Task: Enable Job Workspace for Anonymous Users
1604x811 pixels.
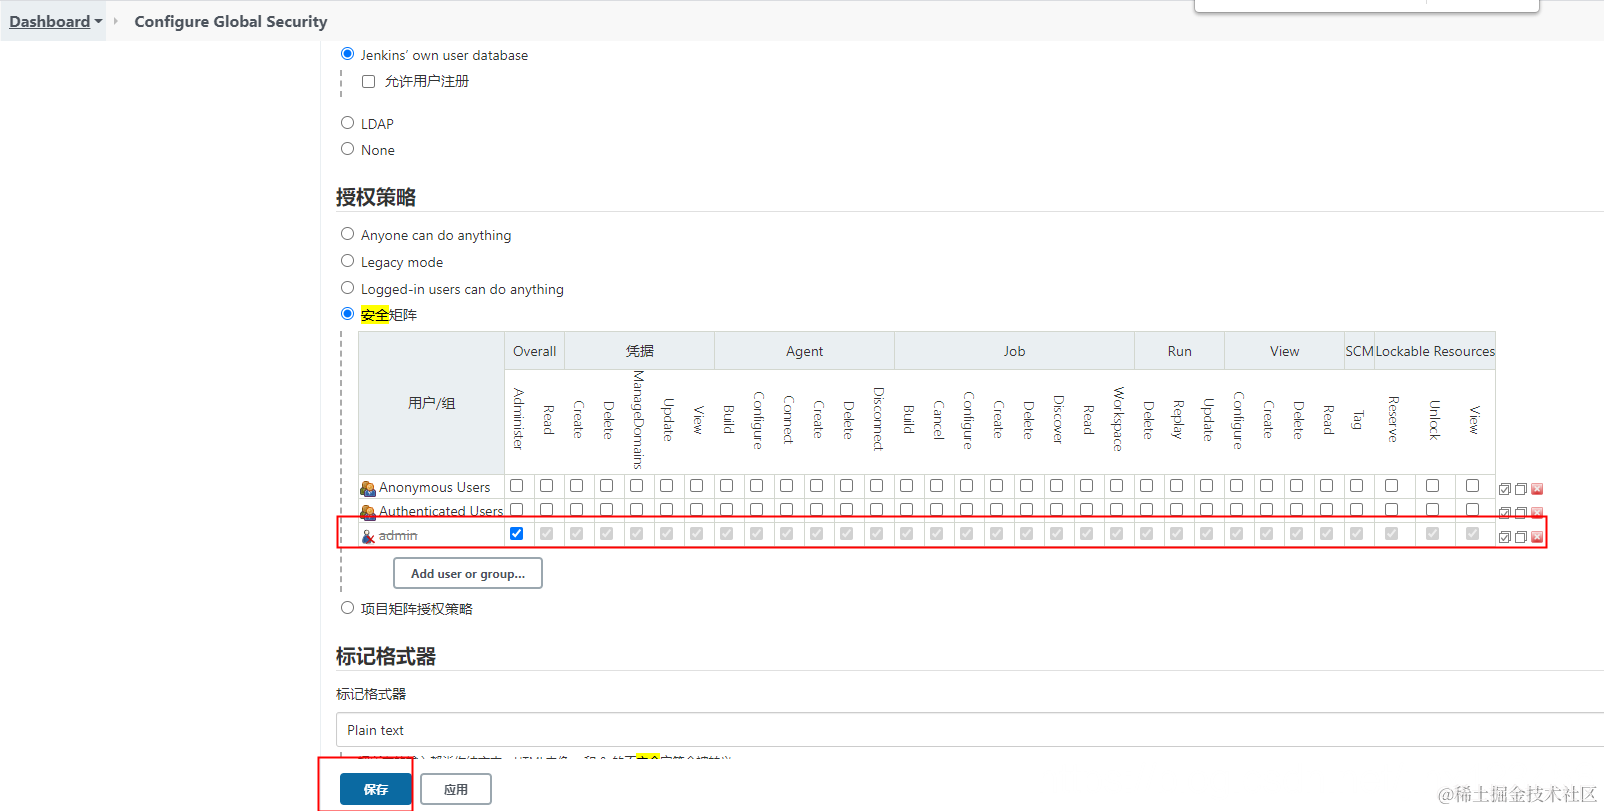Action: tap(1117, 485)
